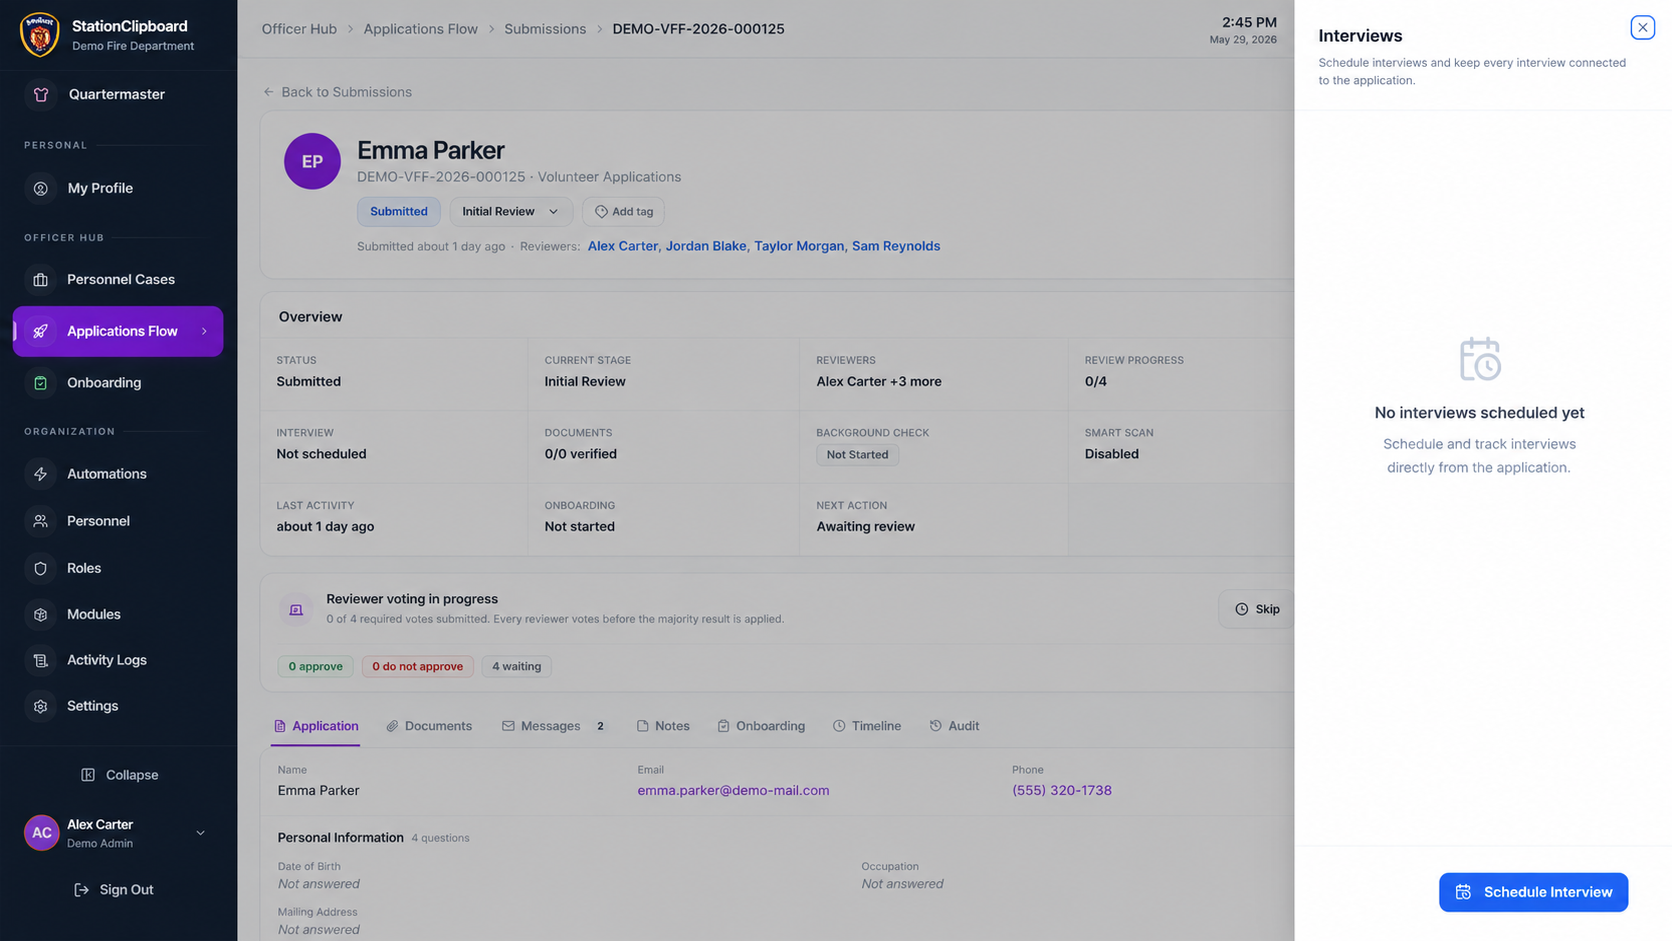This screenshot has width=1672, height=941.
Task: Click the Messages unread count 2 badge
Action: (600, 726)
